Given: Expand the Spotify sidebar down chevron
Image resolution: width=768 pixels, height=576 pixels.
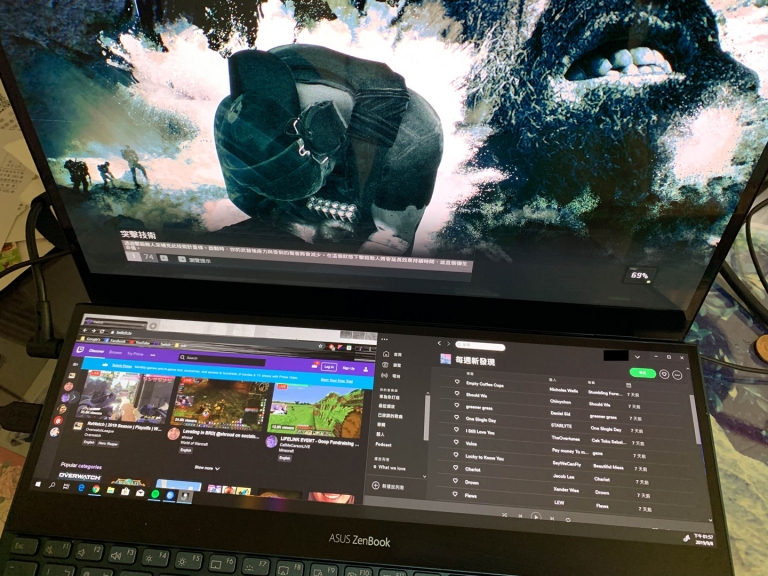Looking at the screenshot, I should point(424,477).
